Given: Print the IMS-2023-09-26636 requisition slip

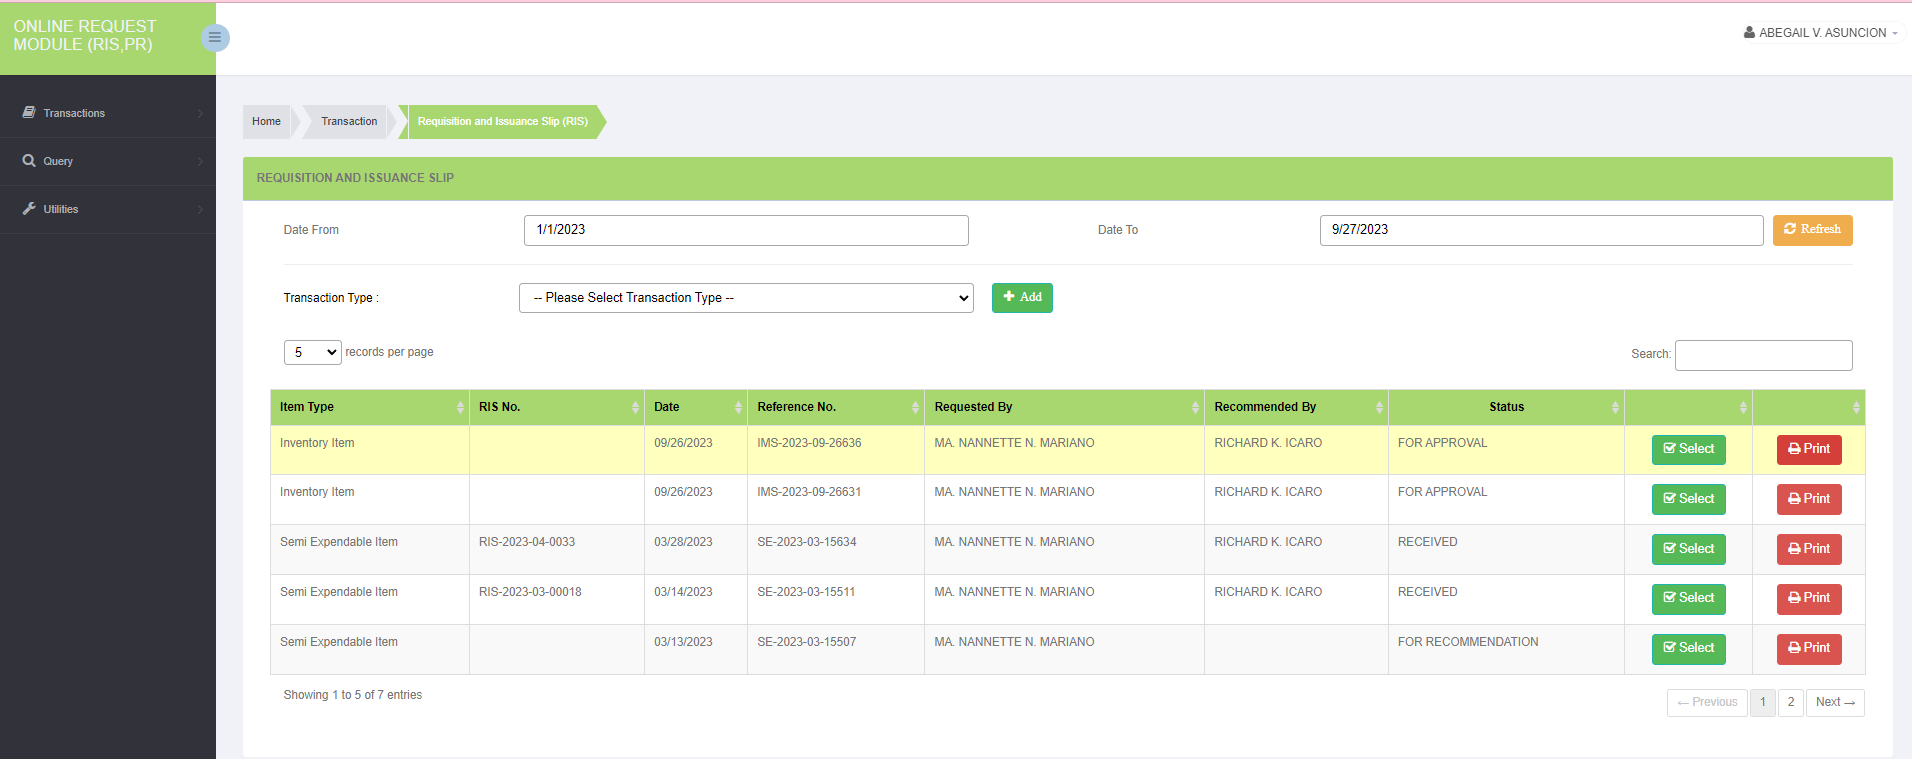Looking at the screenshot, I should (1809, 450).
